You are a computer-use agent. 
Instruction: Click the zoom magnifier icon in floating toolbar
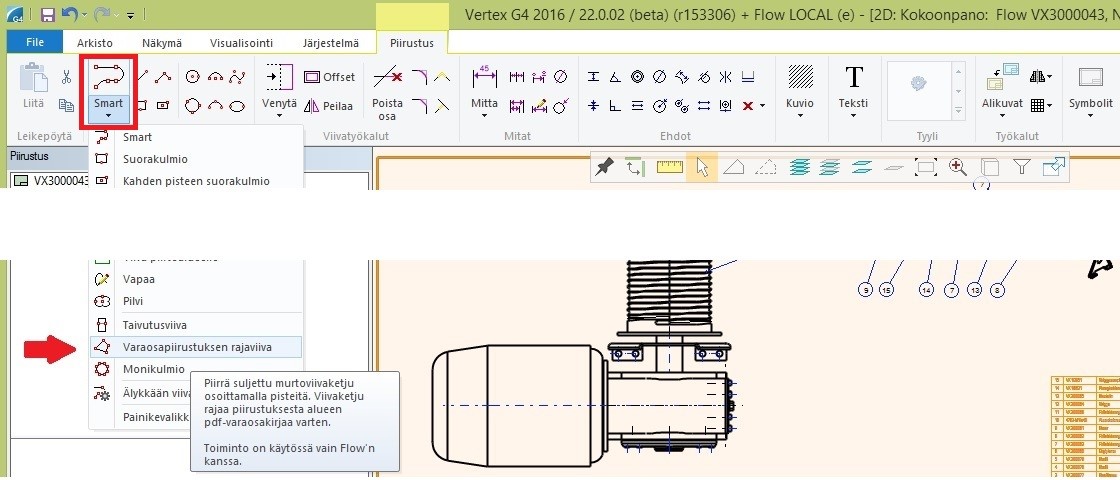tap(957, 167)
